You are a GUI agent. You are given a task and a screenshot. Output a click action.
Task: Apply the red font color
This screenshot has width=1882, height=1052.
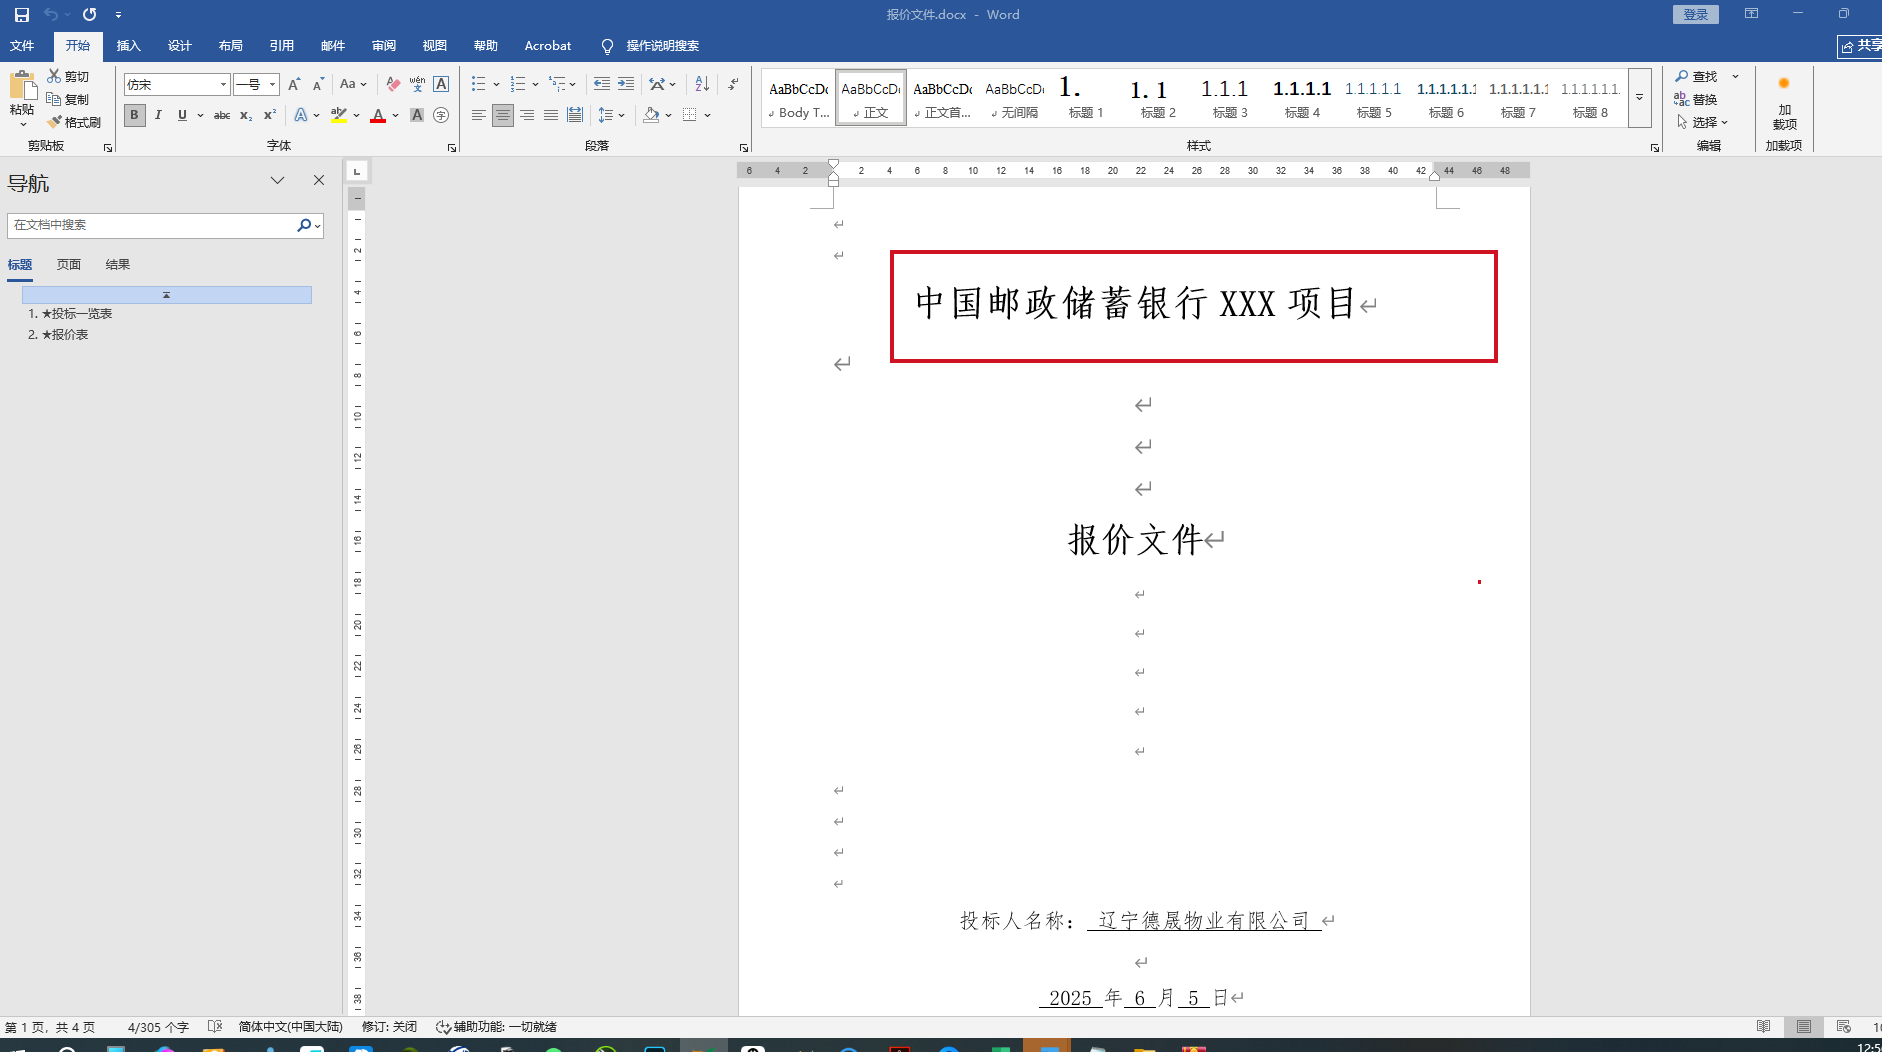pos(378,115)
